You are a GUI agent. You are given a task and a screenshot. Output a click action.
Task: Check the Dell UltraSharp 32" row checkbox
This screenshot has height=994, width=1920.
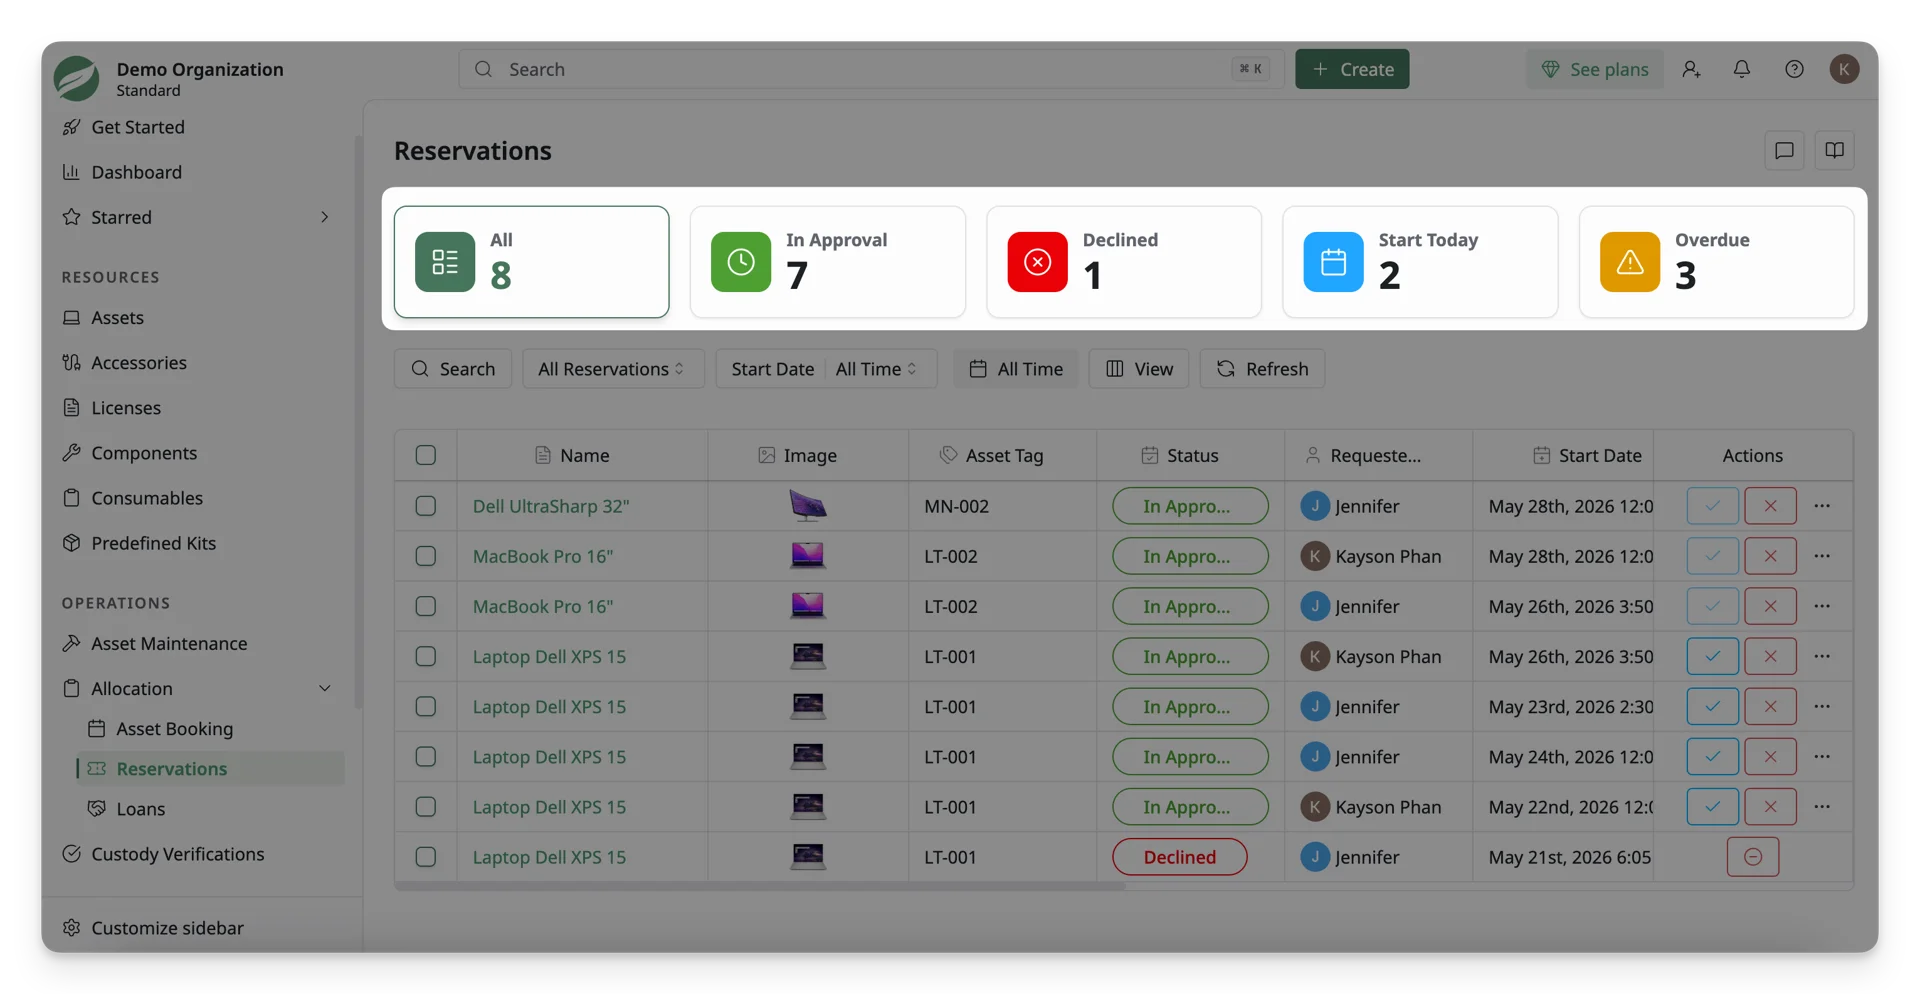click(426, 506)
